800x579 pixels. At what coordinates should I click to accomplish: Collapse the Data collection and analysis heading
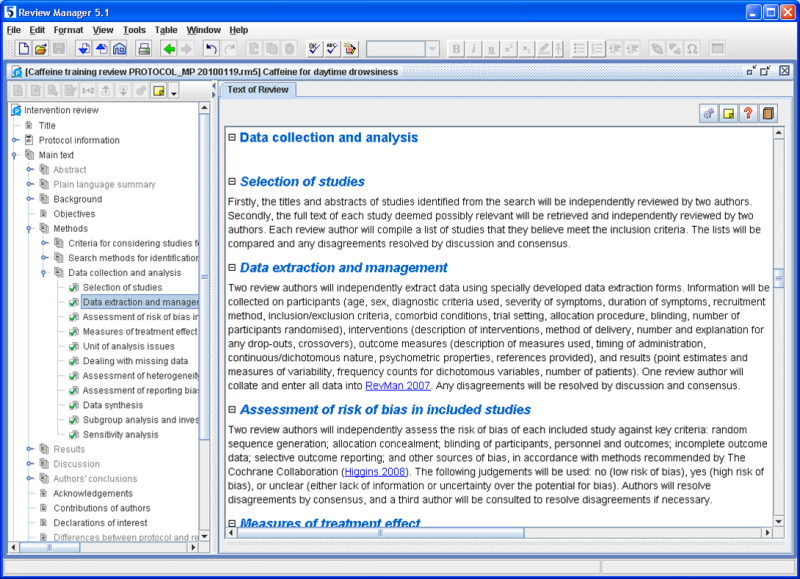[x=232, y=138]
